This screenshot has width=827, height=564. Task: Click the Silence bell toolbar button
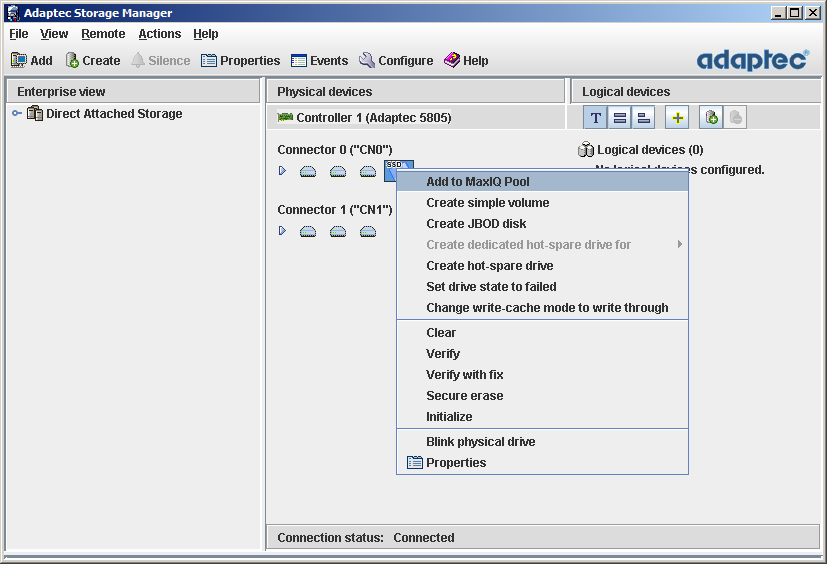point(161,61)
